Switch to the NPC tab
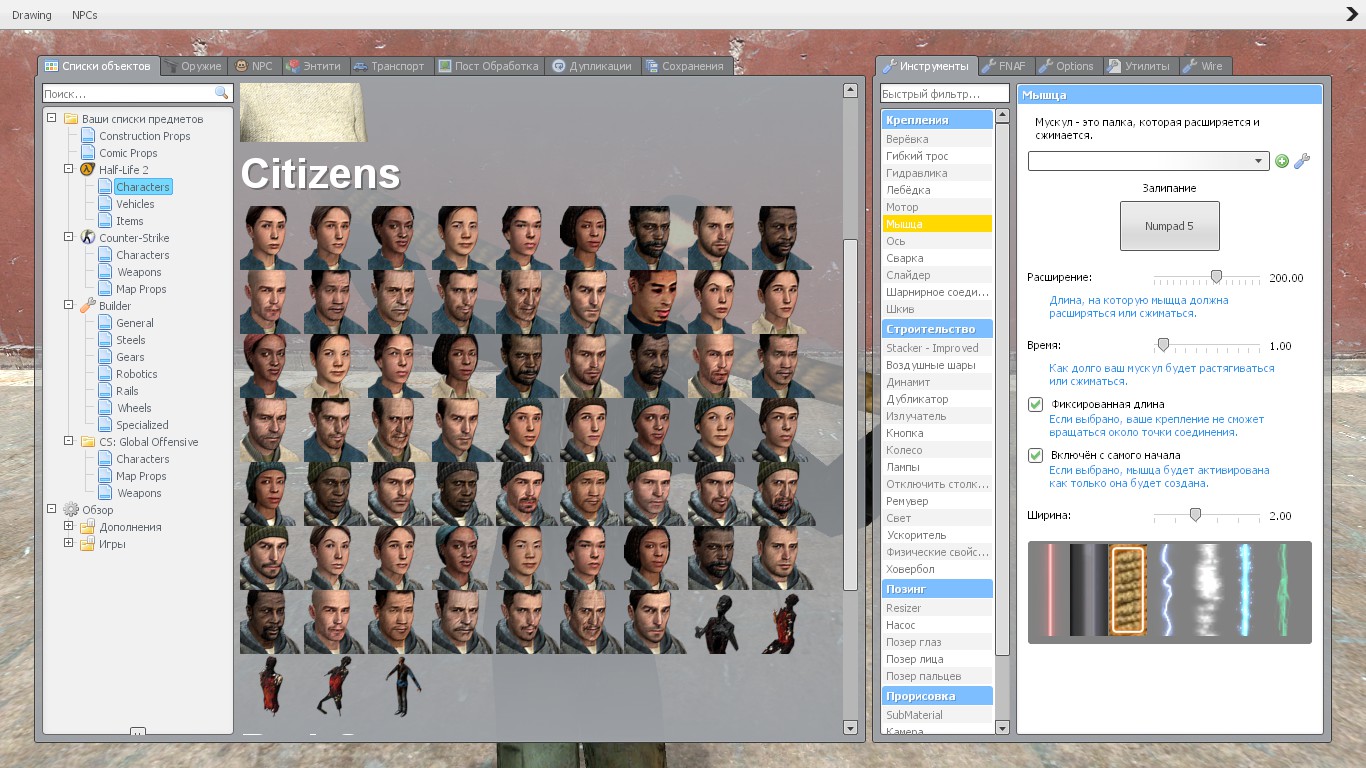Screen dimensions: 1366x768 tap(255, 66)
